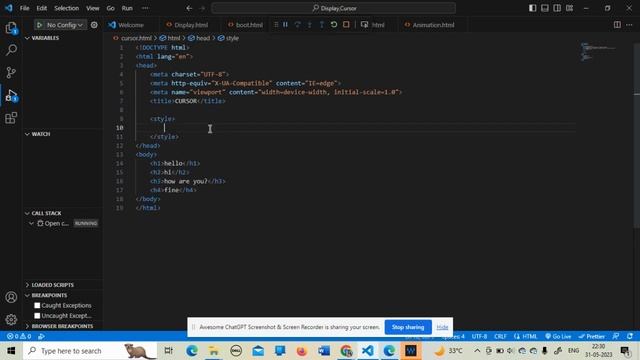The image size is (640, 360).
Task: Click Go Live in status bar
Action: [558, 336]
